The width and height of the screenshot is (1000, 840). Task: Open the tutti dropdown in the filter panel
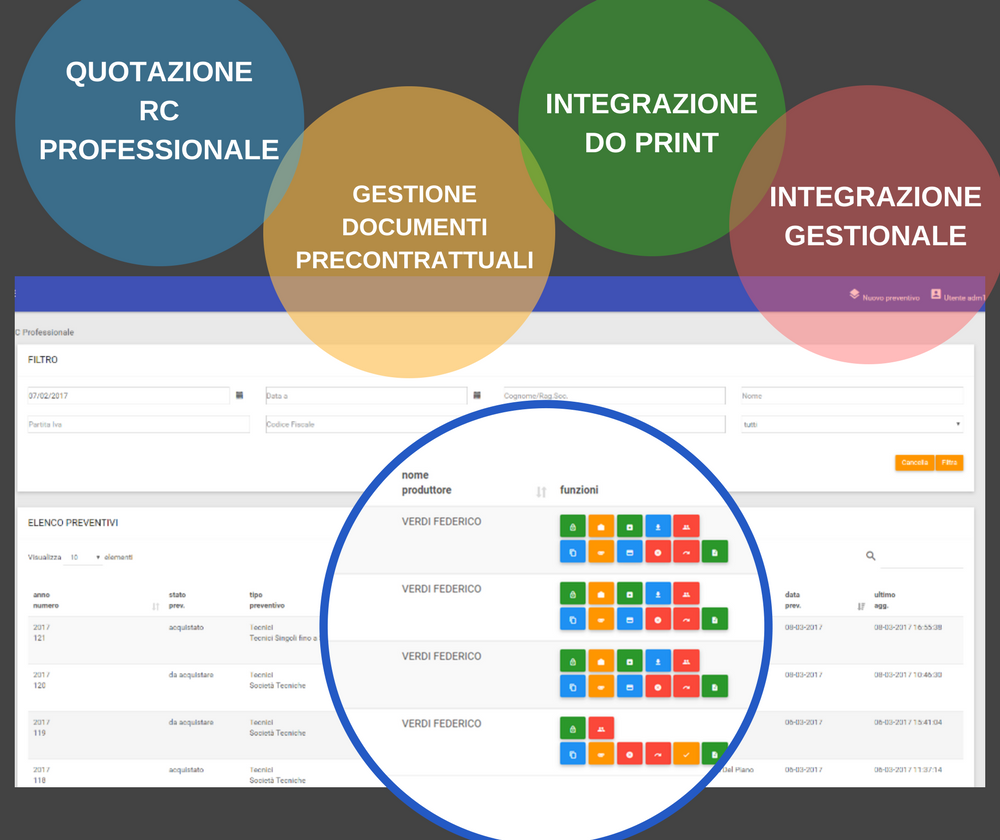852,424
